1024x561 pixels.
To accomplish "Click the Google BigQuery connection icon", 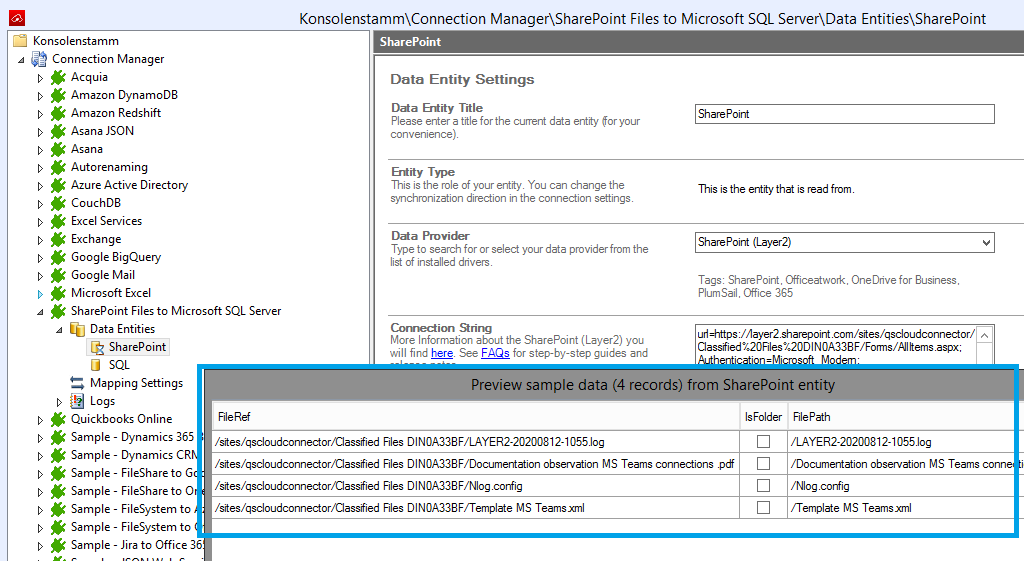I will click(x=58, y=257).
